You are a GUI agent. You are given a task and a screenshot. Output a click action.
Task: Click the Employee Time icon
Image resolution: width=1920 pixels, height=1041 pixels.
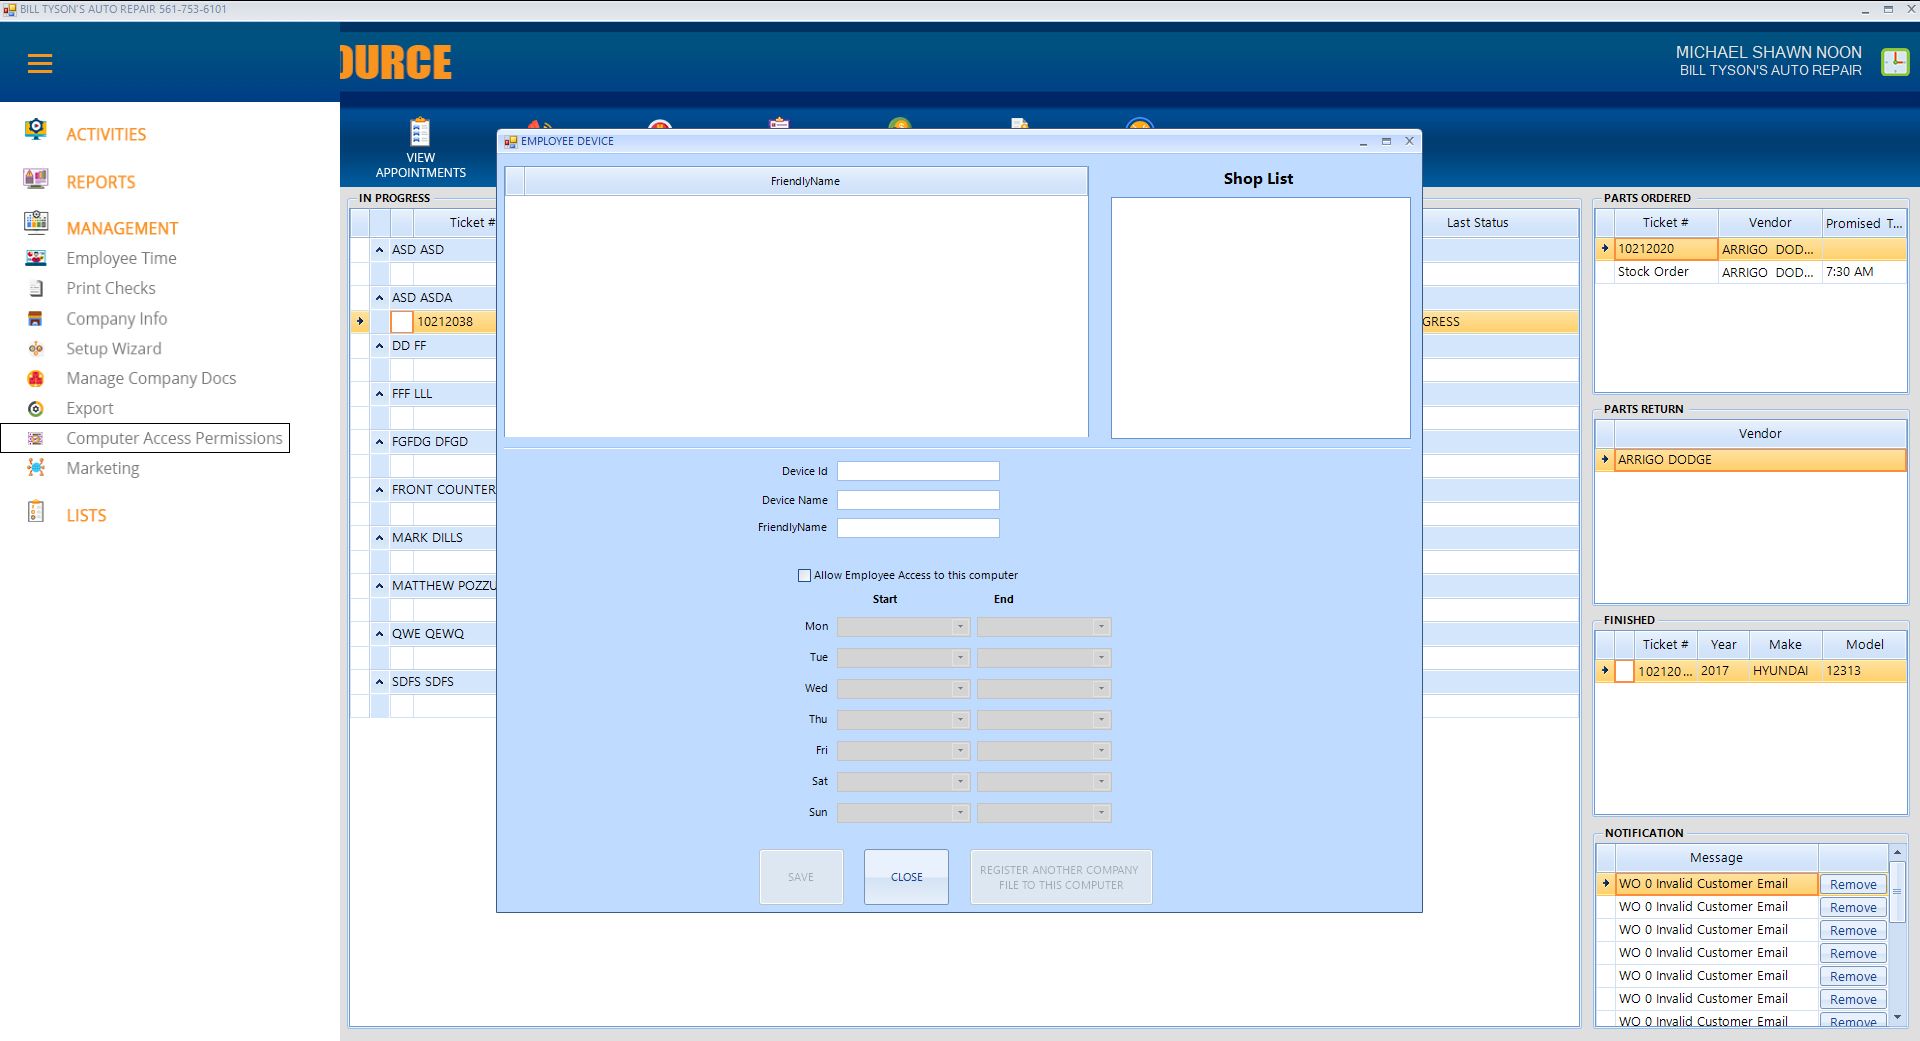[x=36, y=258]
